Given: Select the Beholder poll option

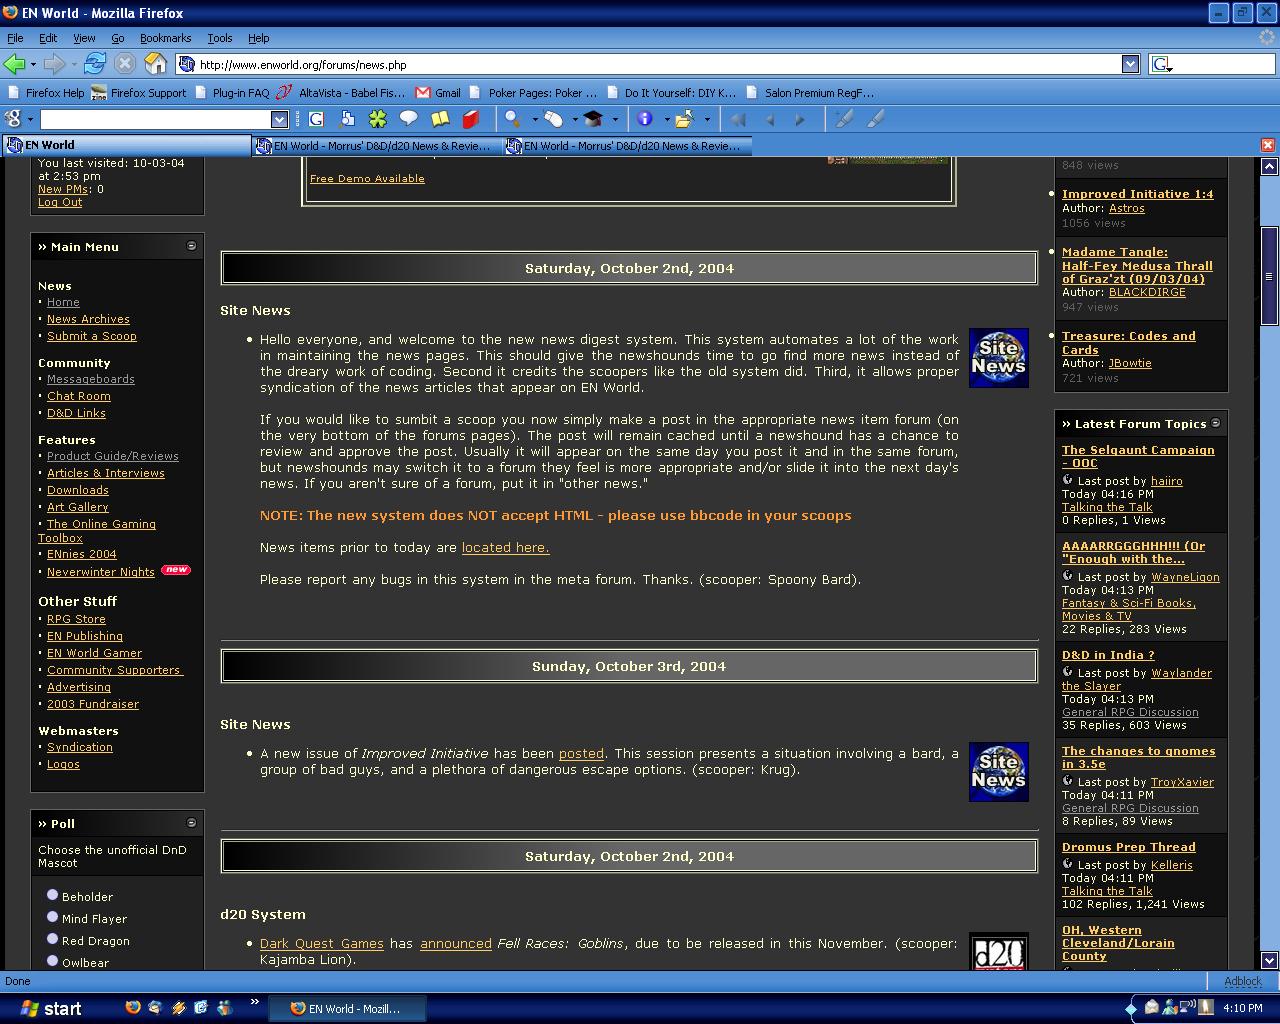Looking at the screenshot, I should click(53, 895).
